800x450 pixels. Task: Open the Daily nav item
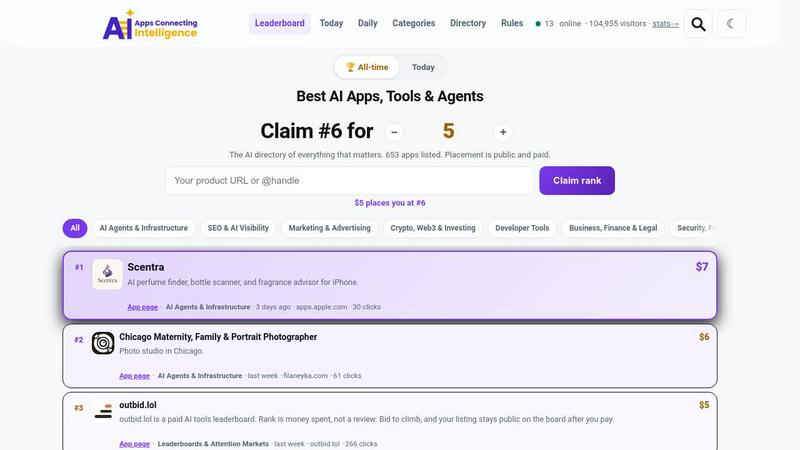coord(367,23)
